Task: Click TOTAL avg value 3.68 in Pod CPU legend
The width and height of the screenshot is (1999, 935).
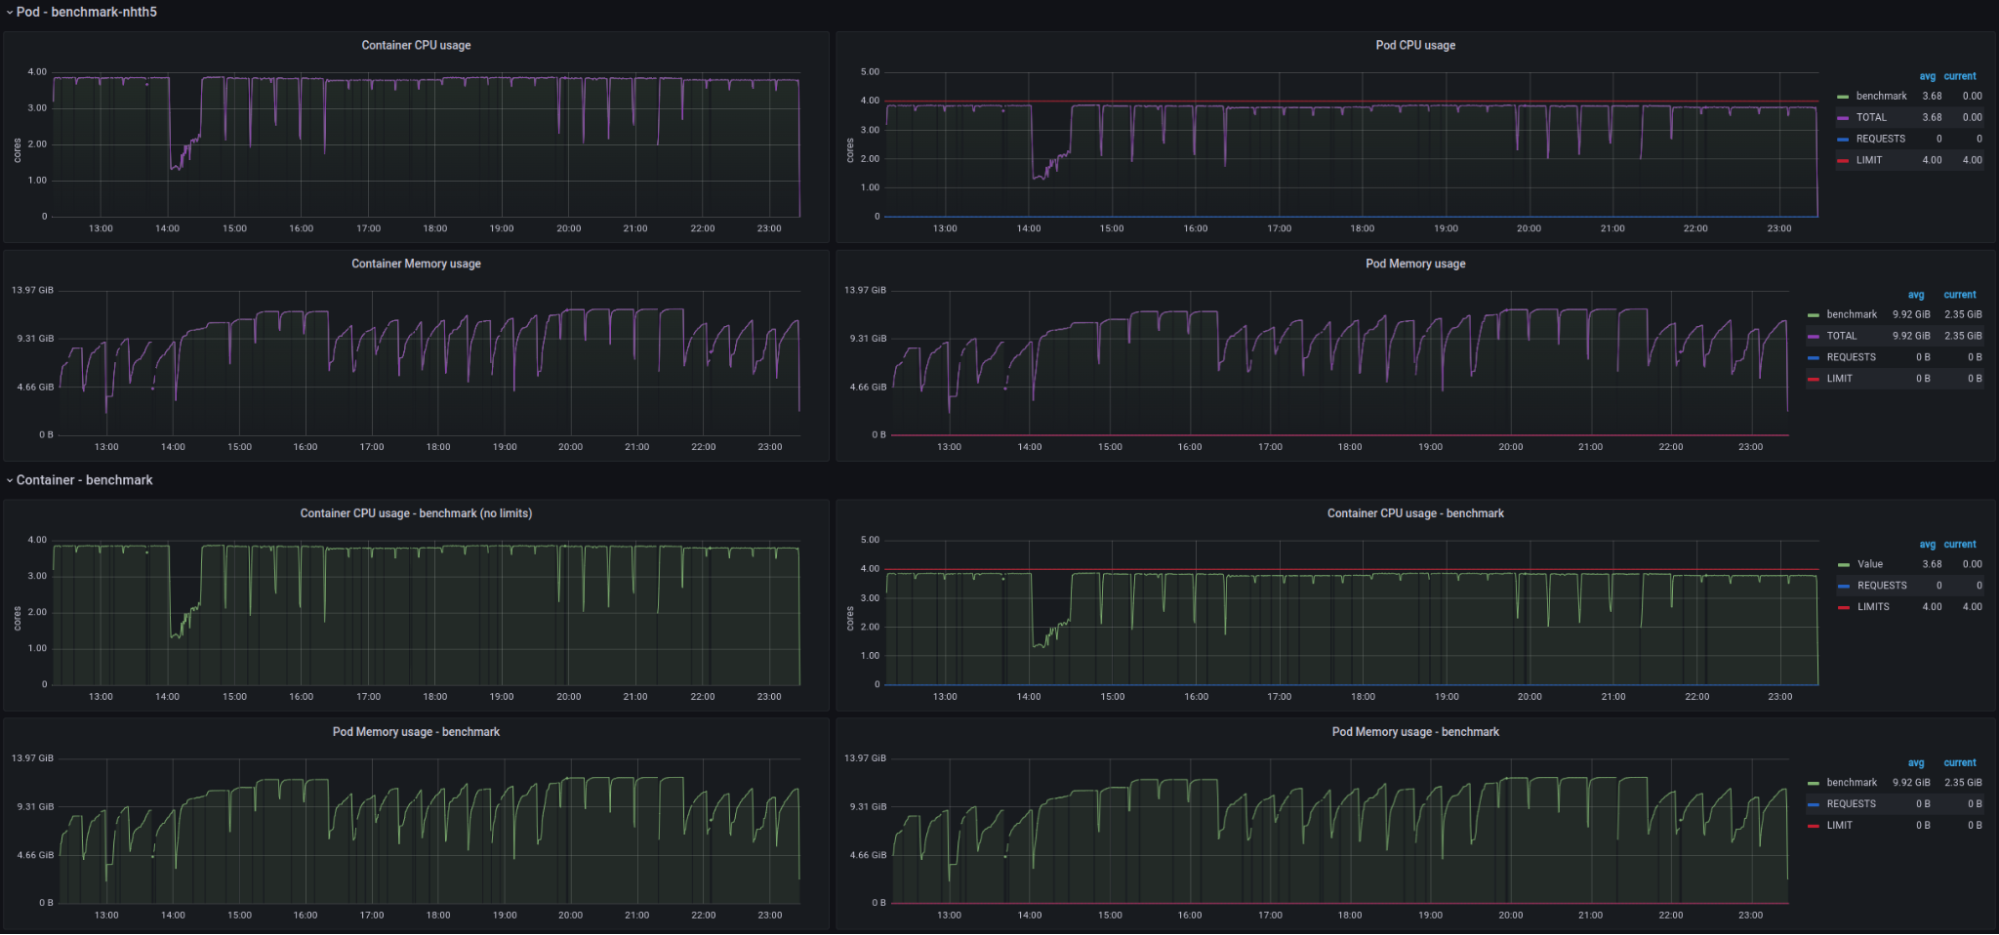Action: coord(1932,117)
